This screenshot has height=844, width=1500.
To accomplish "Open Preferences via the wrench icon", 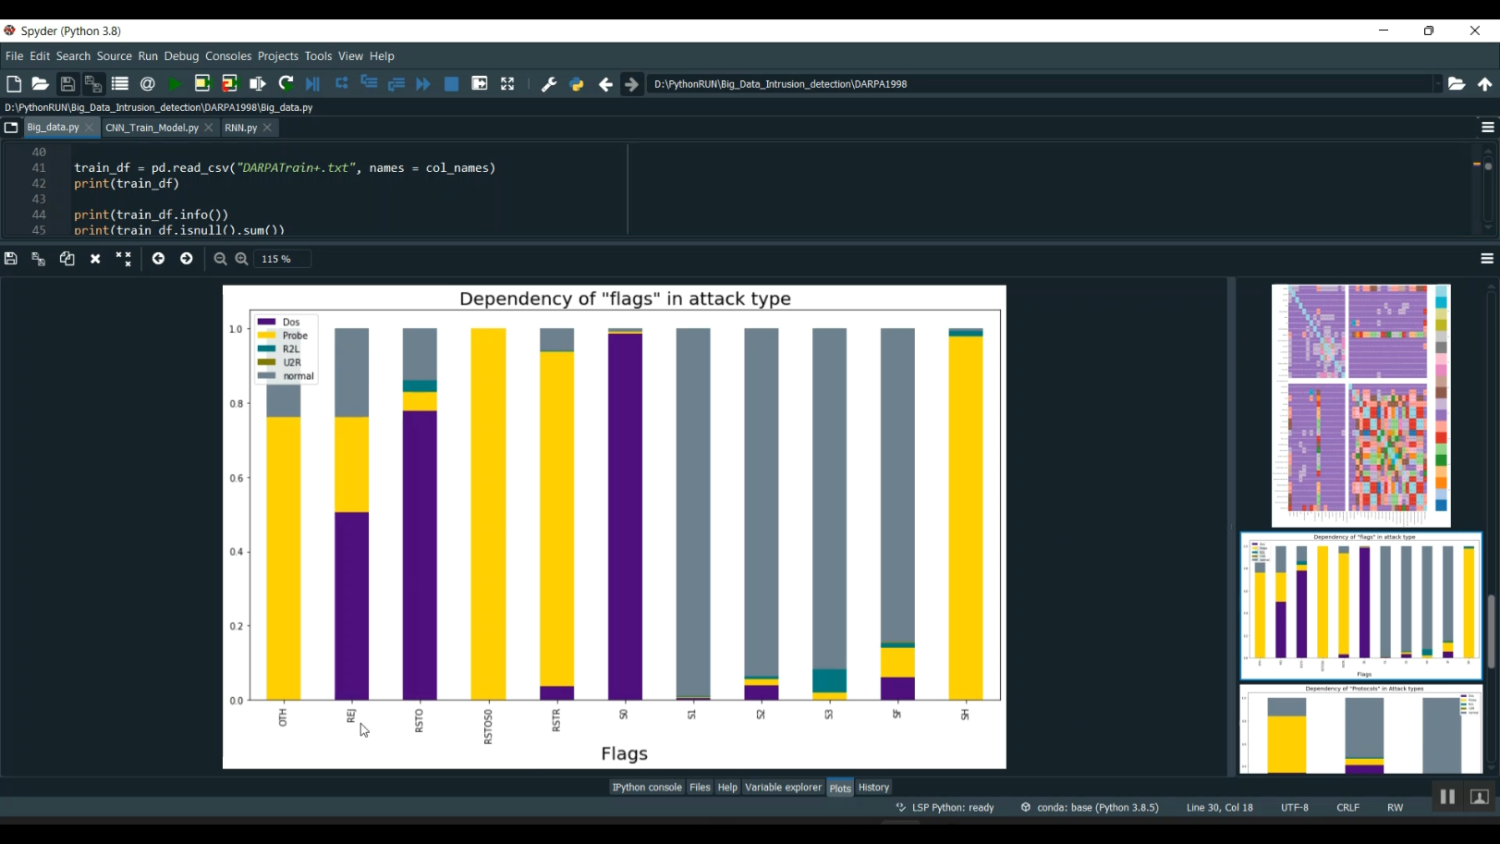I will click(x=549, y=85).
